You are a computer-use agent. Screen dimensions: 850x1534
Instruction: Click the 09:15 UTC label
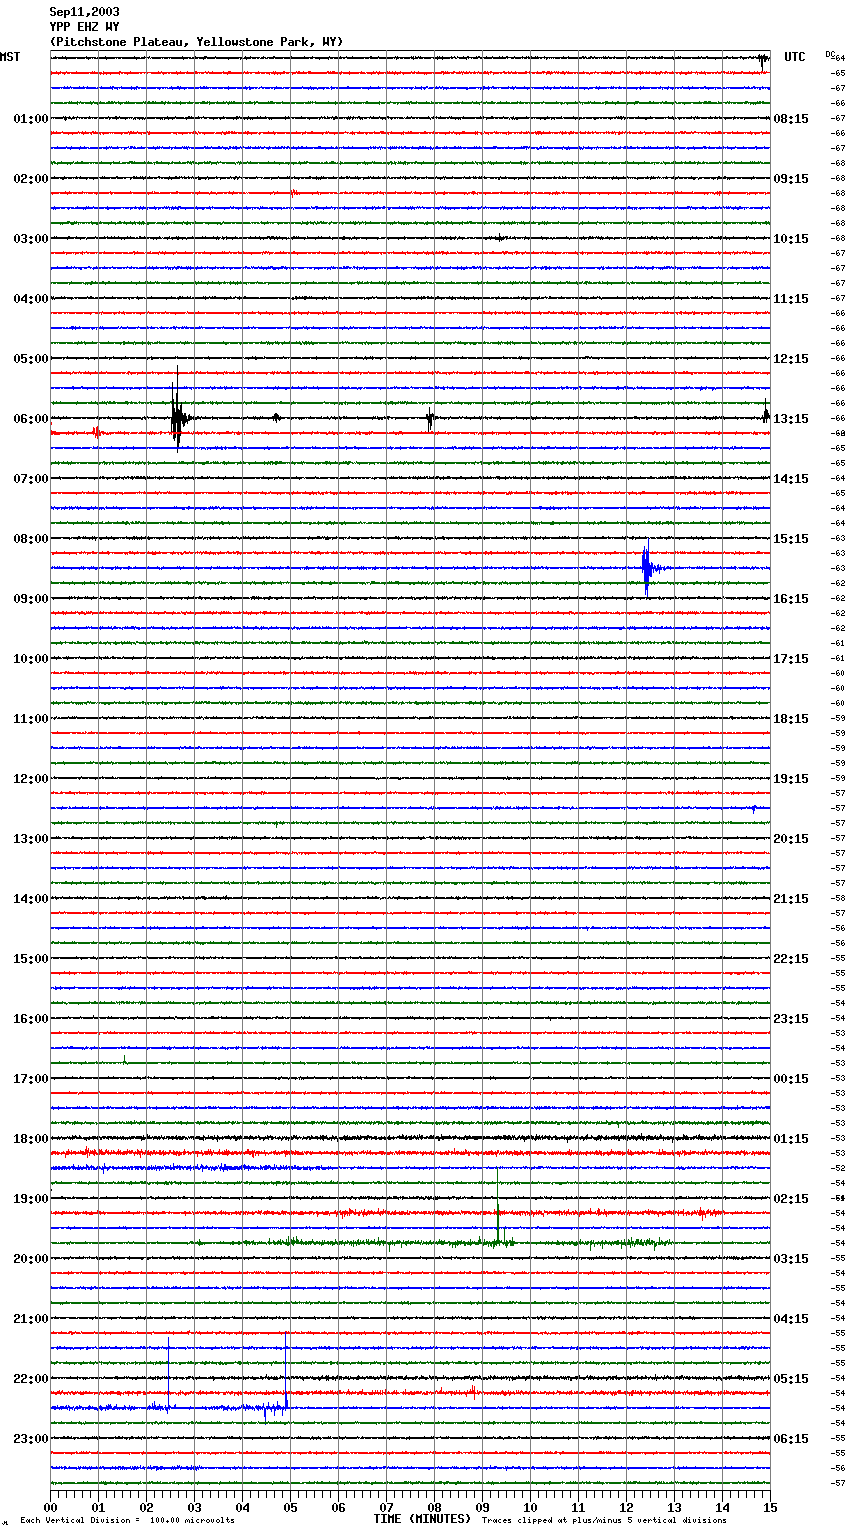click(791, 179)
